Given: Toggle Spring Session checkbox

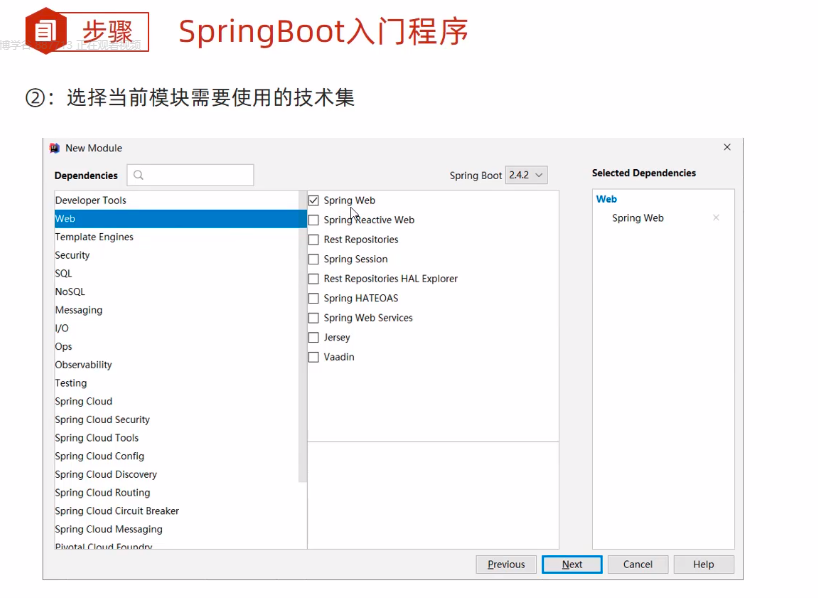Looking at the screenshot, I should click(x=313, y=259).
